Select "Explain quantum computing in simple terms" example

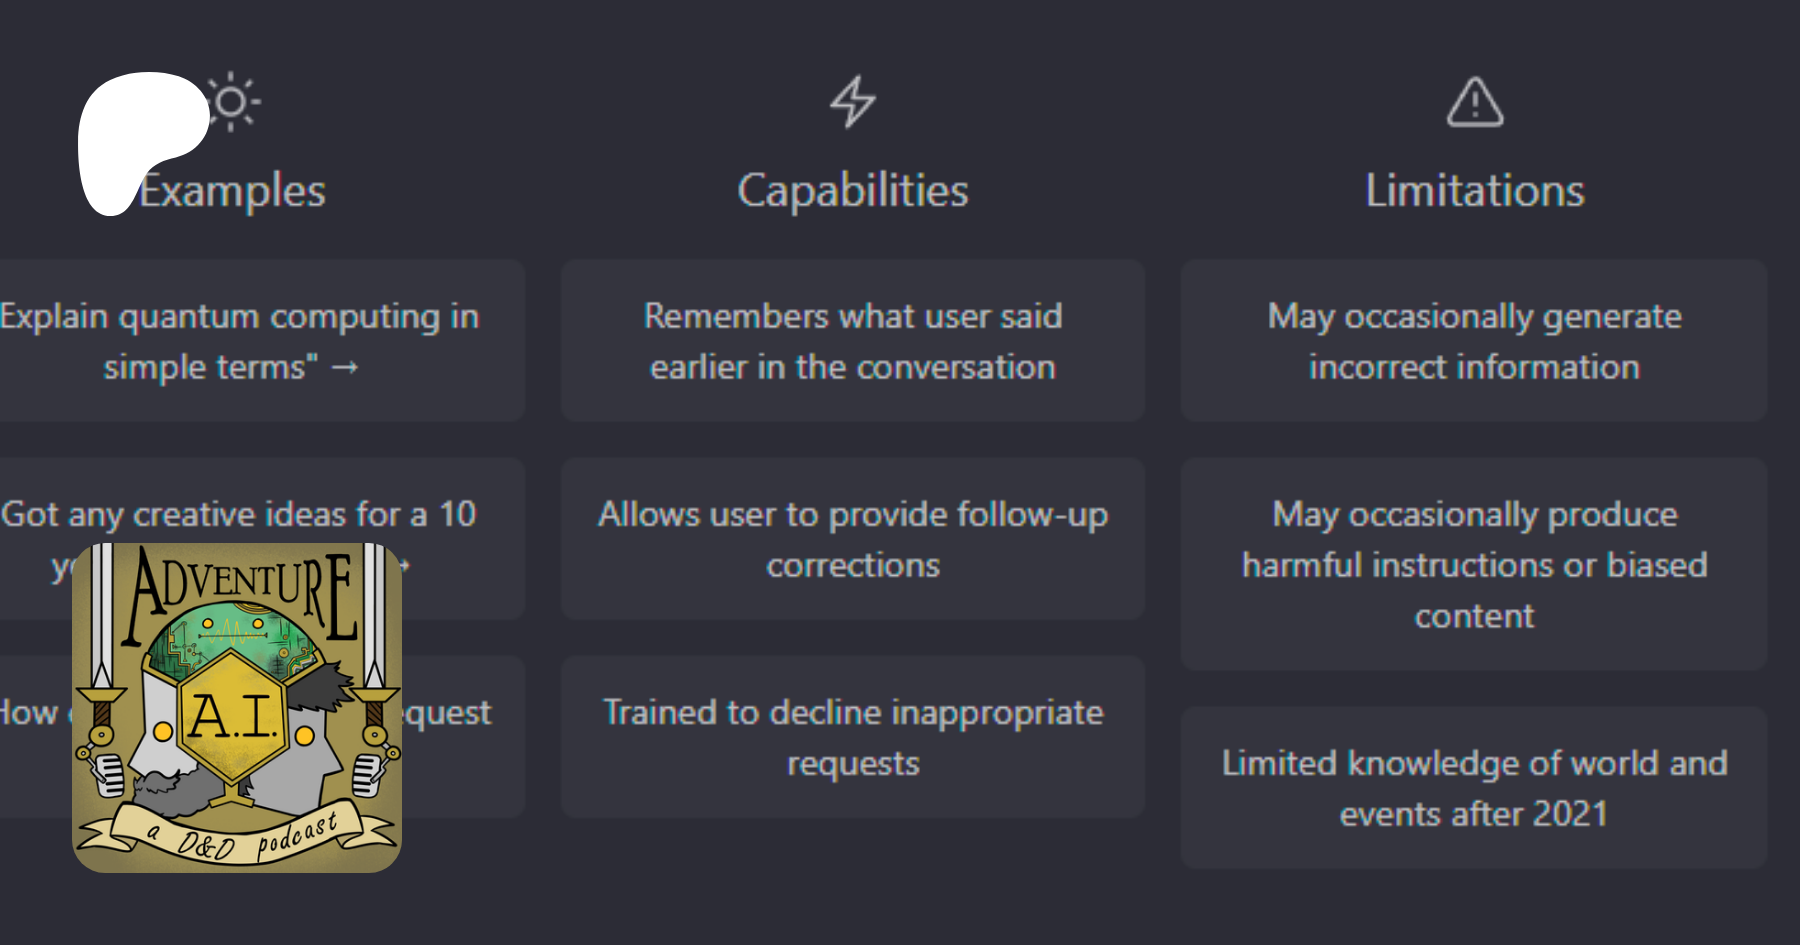[x=240, y=340]
